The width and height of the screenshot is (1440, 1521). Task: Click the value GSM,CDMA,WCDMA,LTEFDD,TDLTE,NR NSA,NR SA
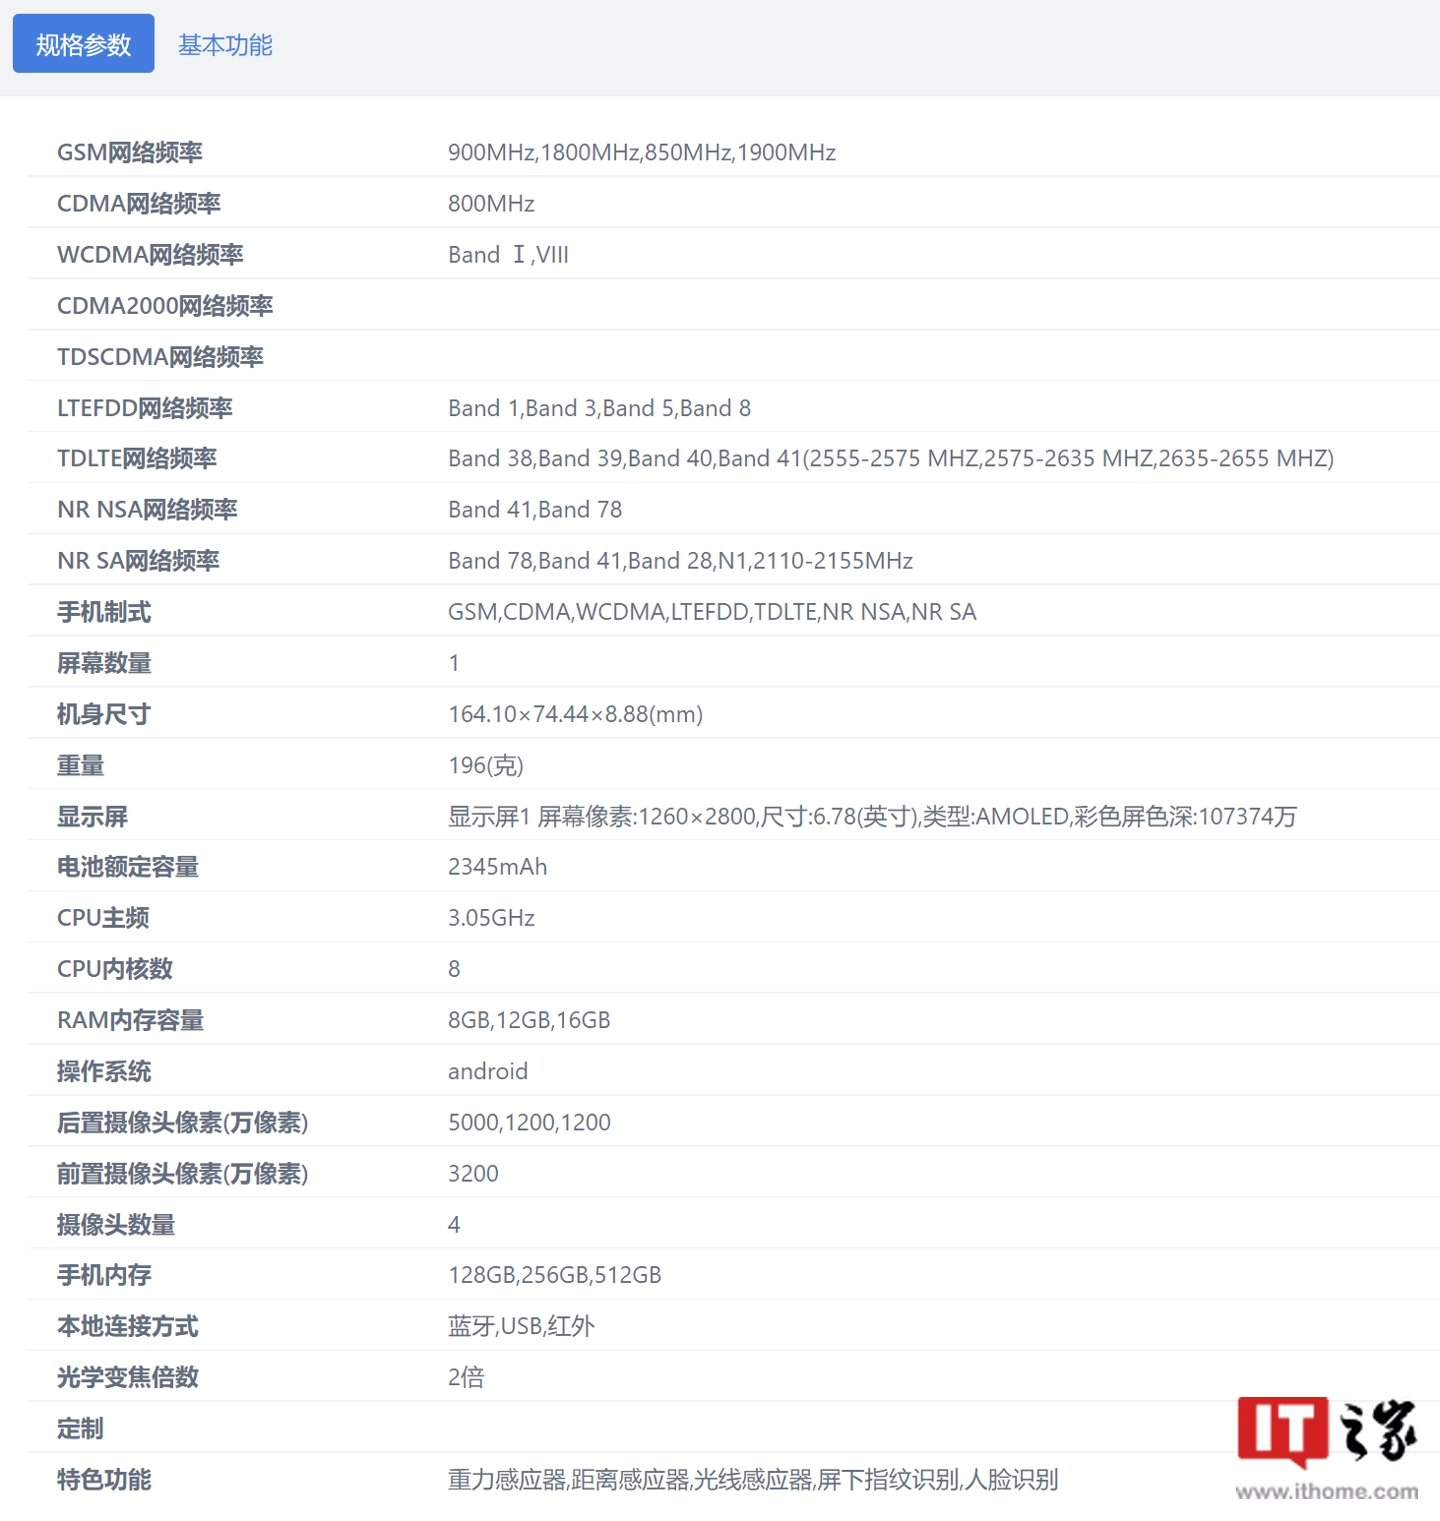(x=712, y=611)
